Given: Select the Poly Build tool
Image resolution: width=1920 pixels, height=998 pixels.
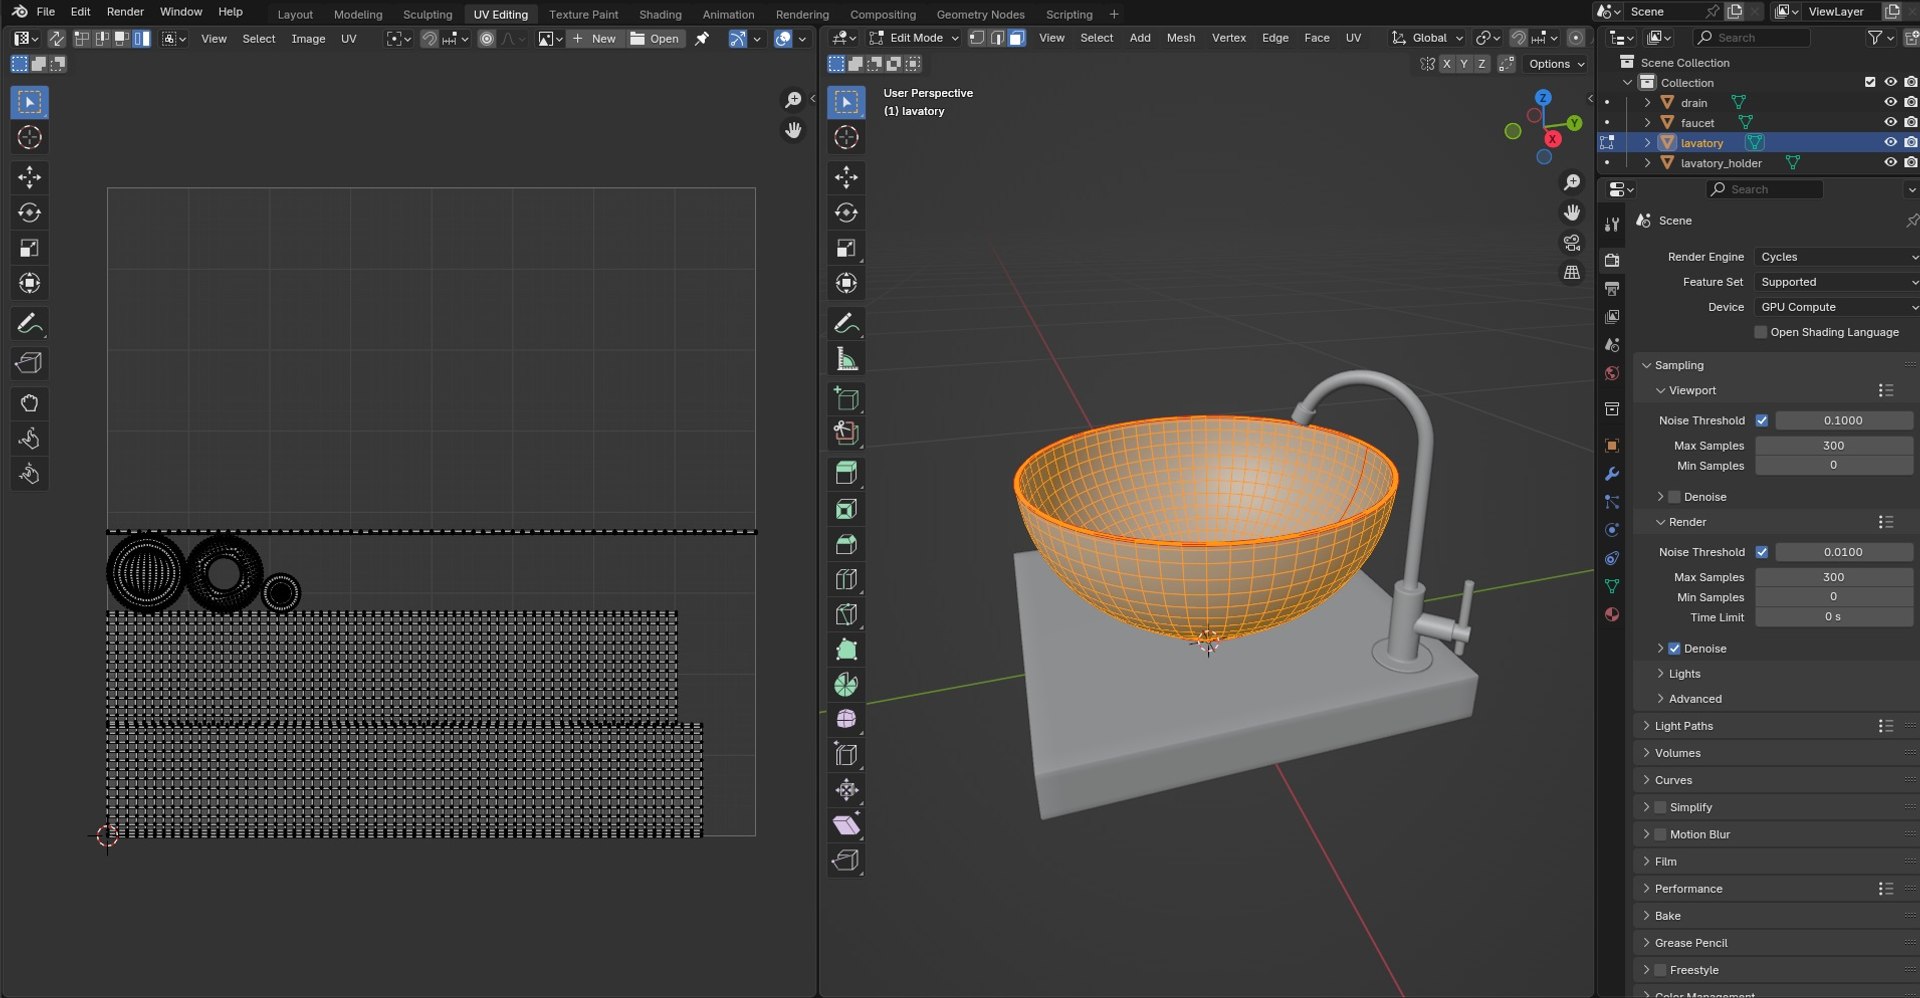Looking at the screenshot, I should pyautogui.click(x=846, y=649).
